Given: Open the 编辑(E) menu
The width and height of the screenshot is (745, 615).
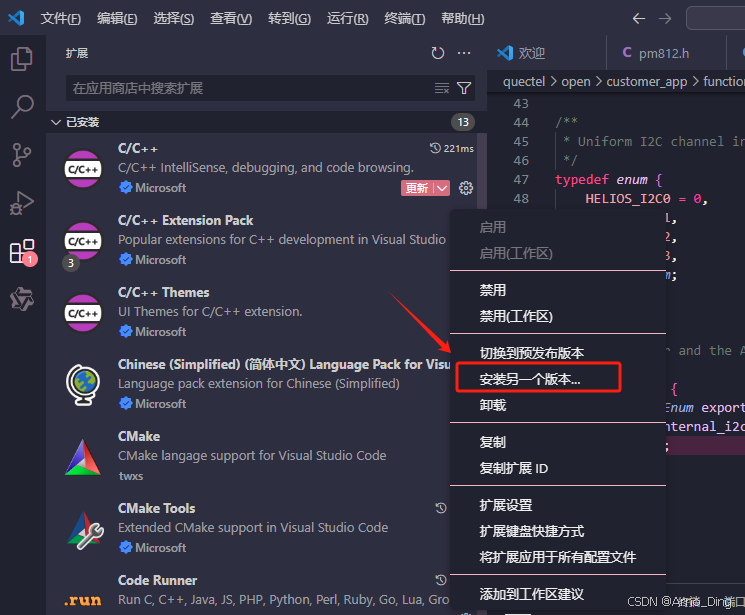Looking at the screenshot, I should click(117, 19).
